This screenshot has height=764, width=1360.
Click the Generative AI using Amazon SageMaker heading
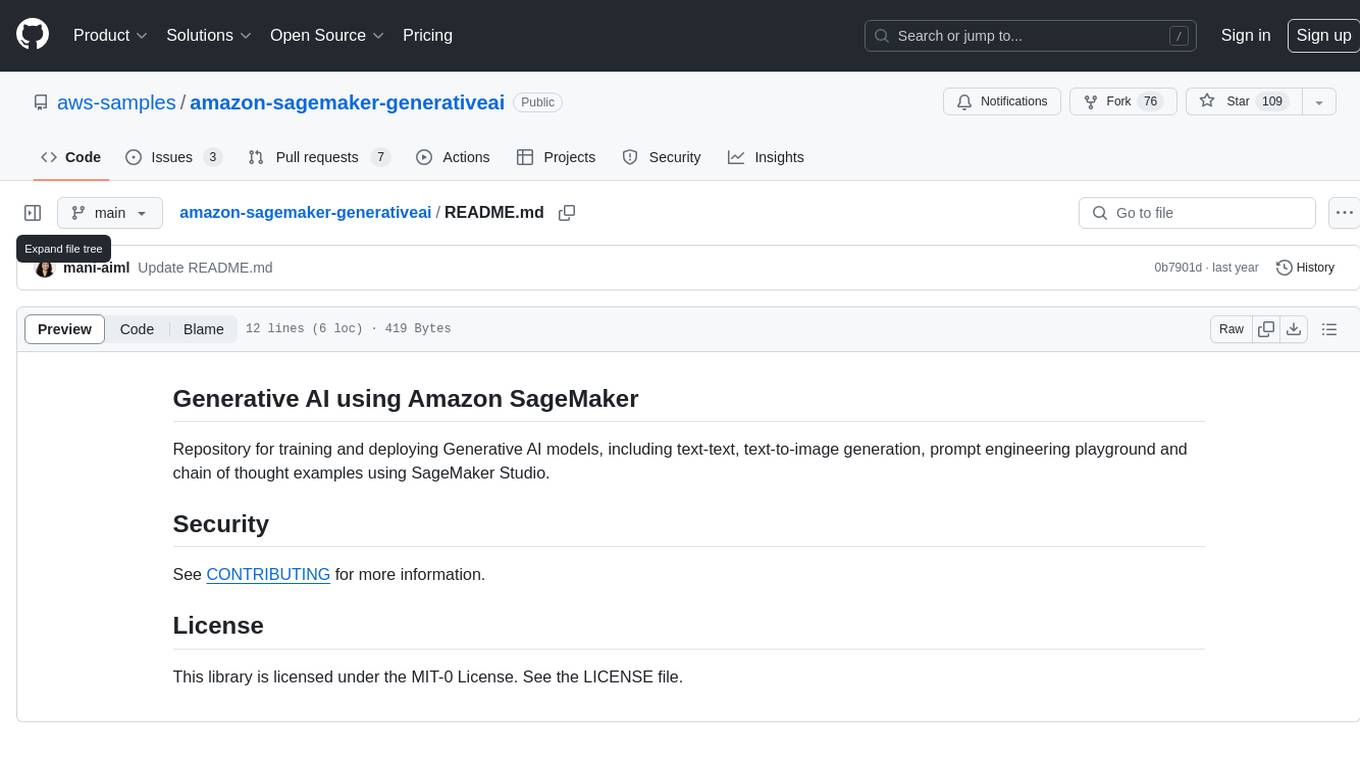coord(405,398)
